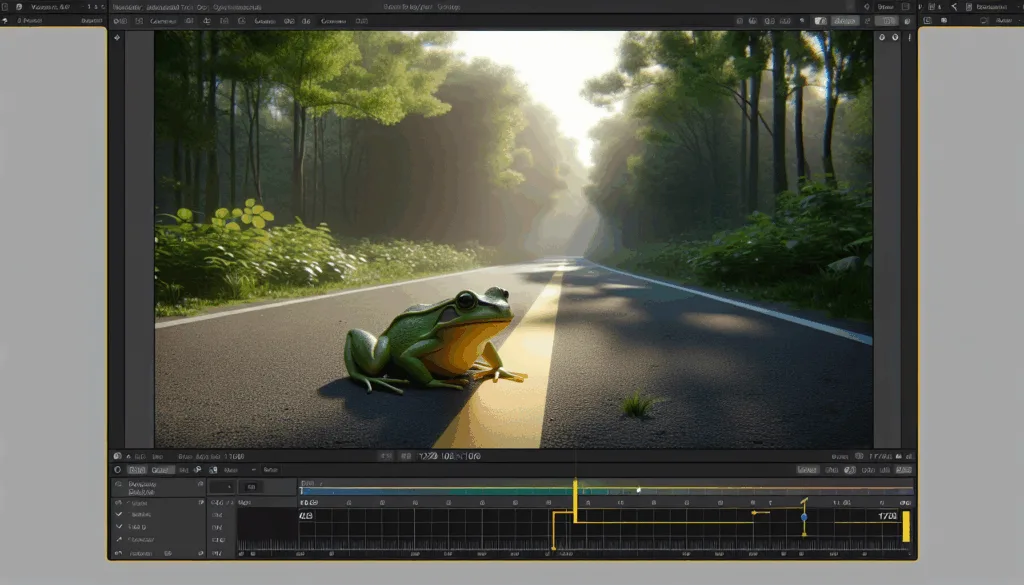Click the left of two circle icons at viewport top-right
This screenshot has width=1024, height=585.
pos(882,38)
